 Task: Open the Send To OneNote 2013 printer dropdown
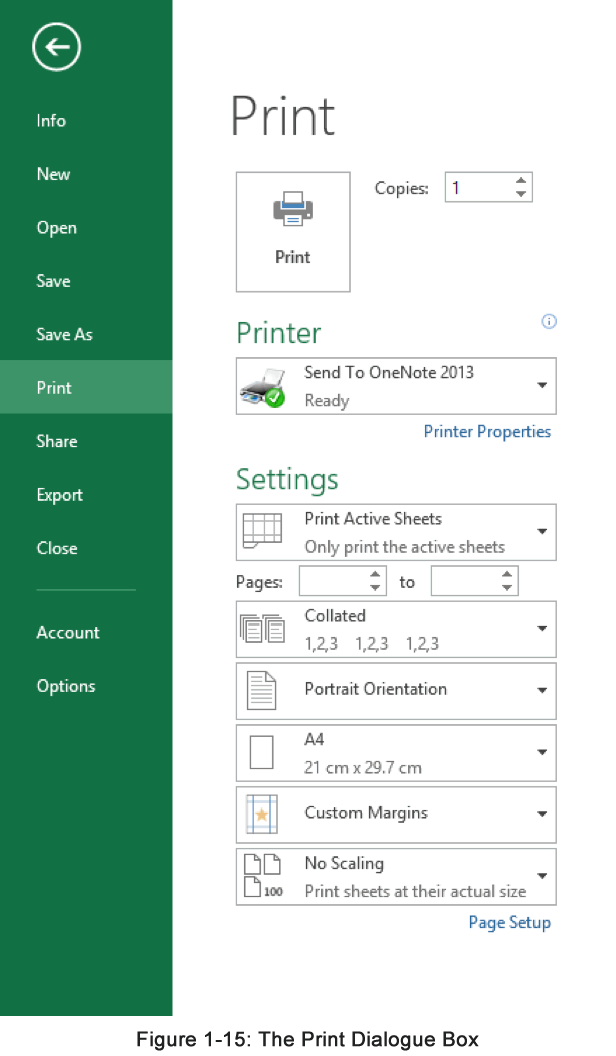[x=541, y=386]
